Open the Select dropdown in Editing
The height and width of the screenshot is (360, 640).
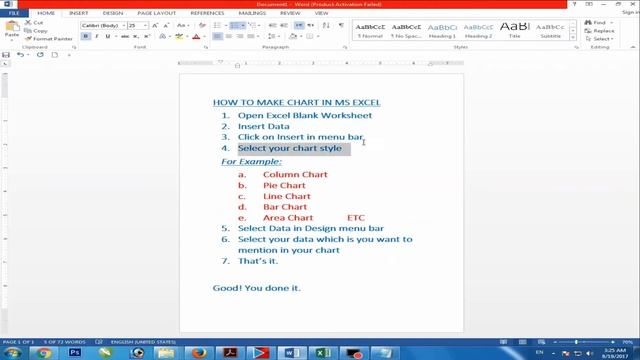point(599,39)
